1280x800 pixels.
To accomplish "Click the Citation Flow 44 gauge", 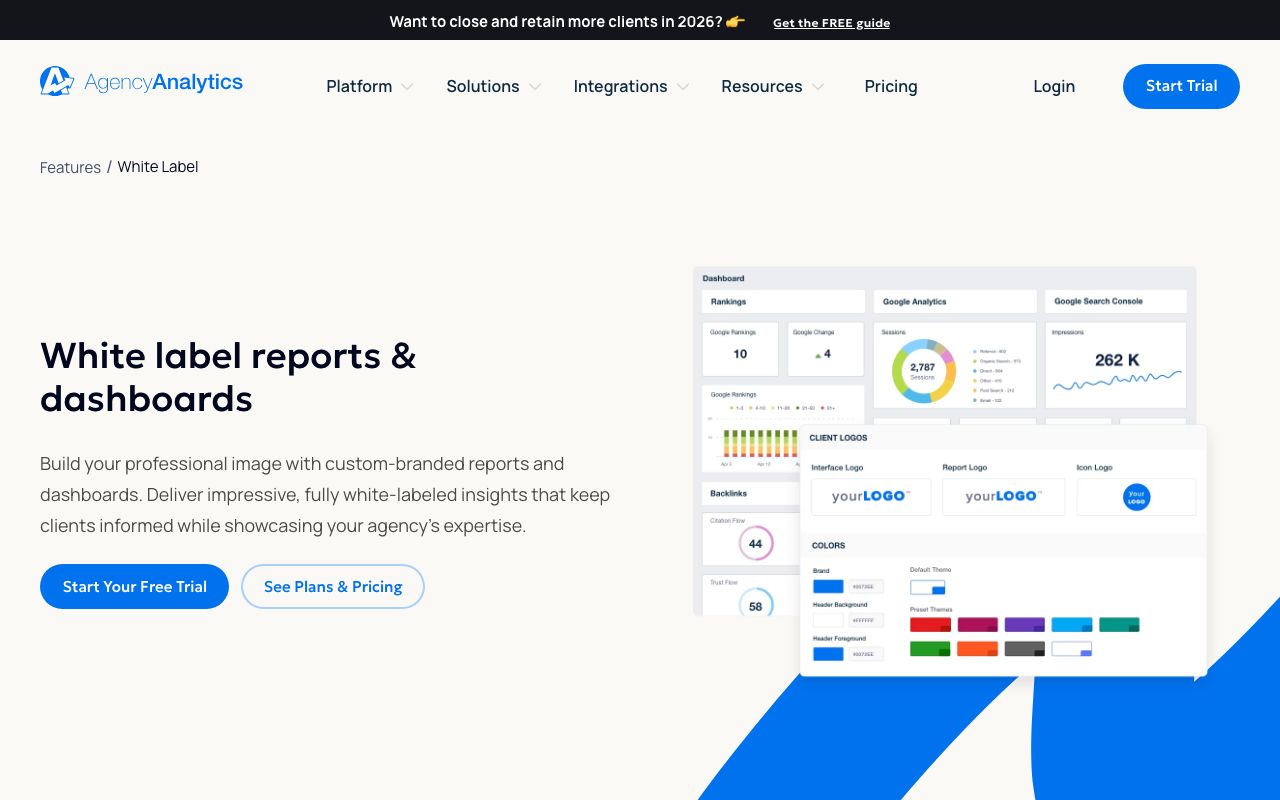I will pyautogui.click(x=755, y=544).
